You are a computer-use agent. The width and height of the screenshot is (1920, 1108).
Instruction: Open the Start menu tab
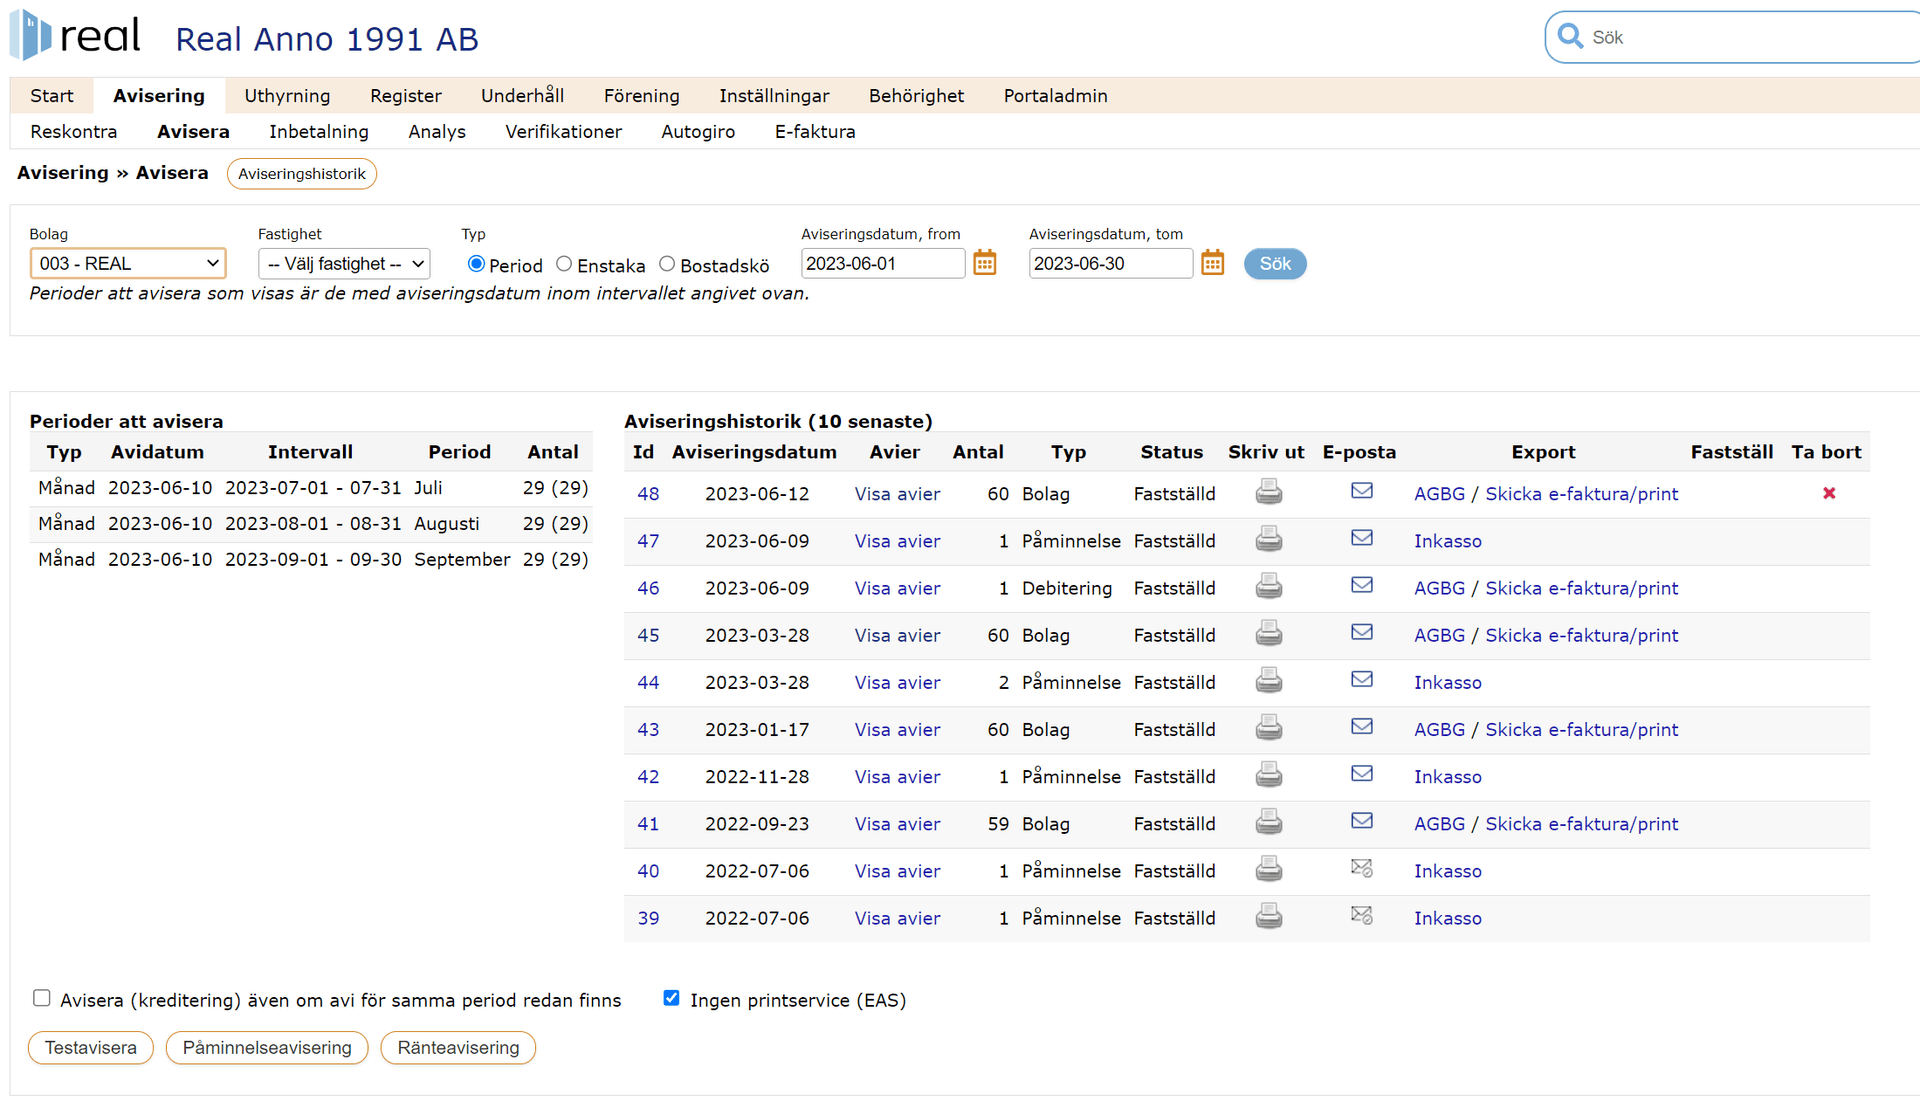[52, 96]
